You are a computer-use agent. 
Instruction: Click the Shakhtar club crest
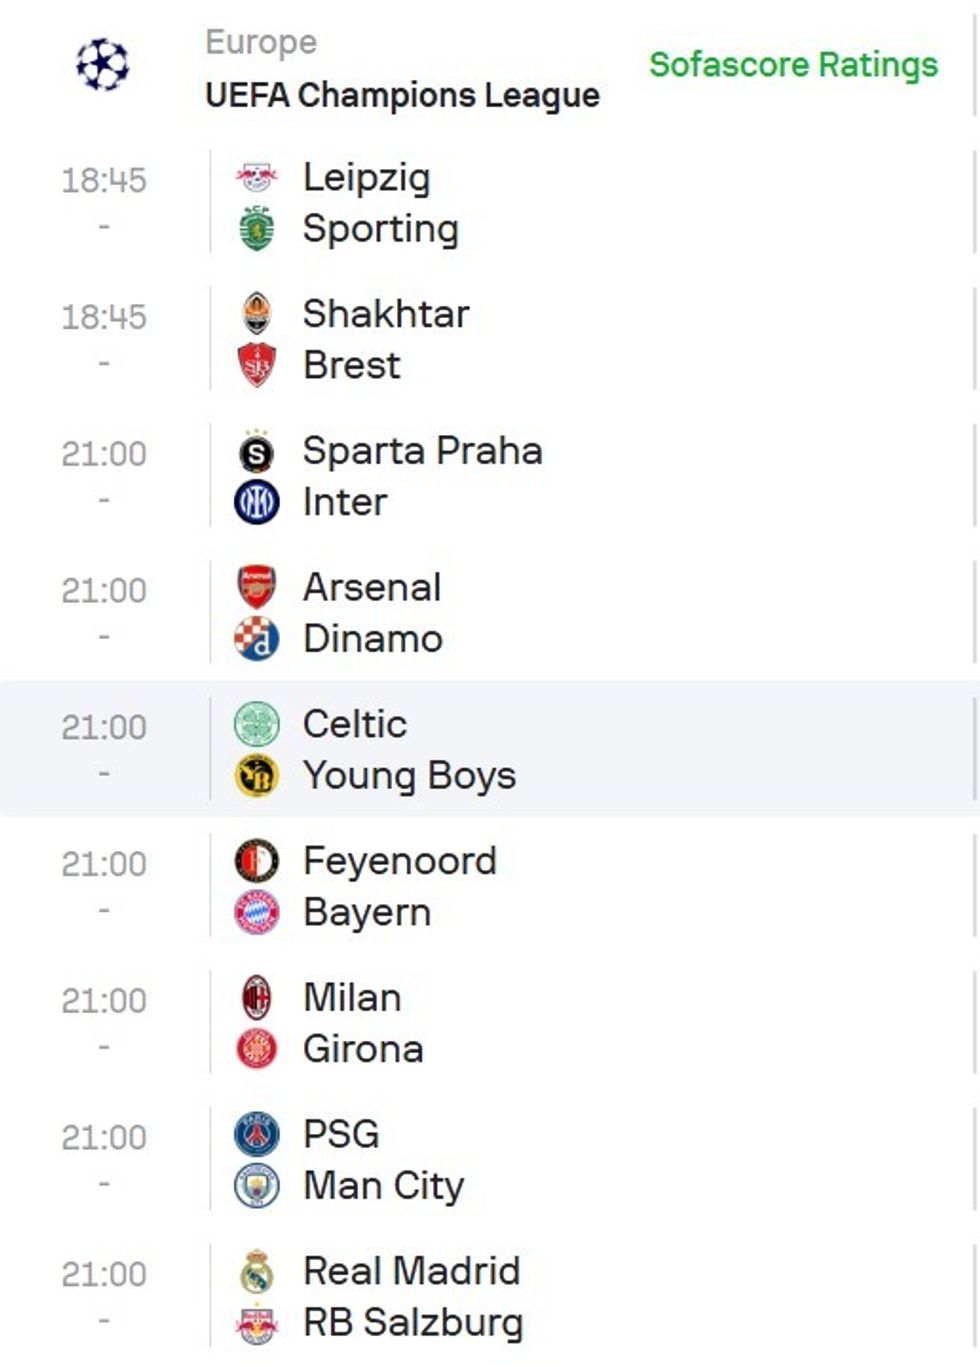(257, 314)
